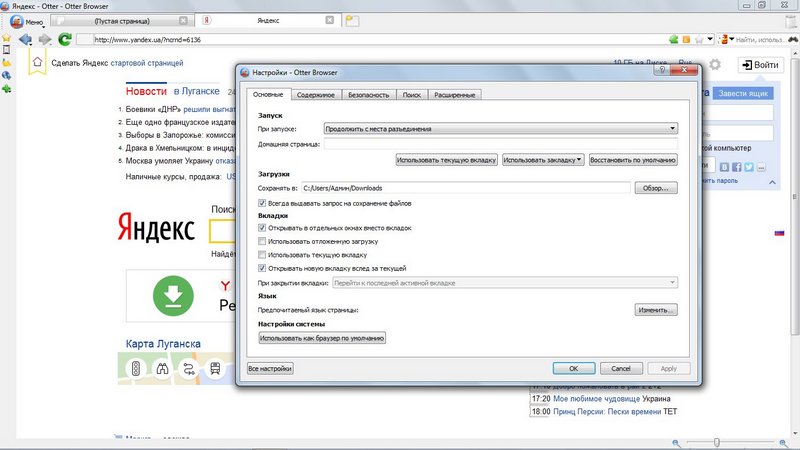
Task: Click the transport bus icon on map
Action: pos(215,368)
